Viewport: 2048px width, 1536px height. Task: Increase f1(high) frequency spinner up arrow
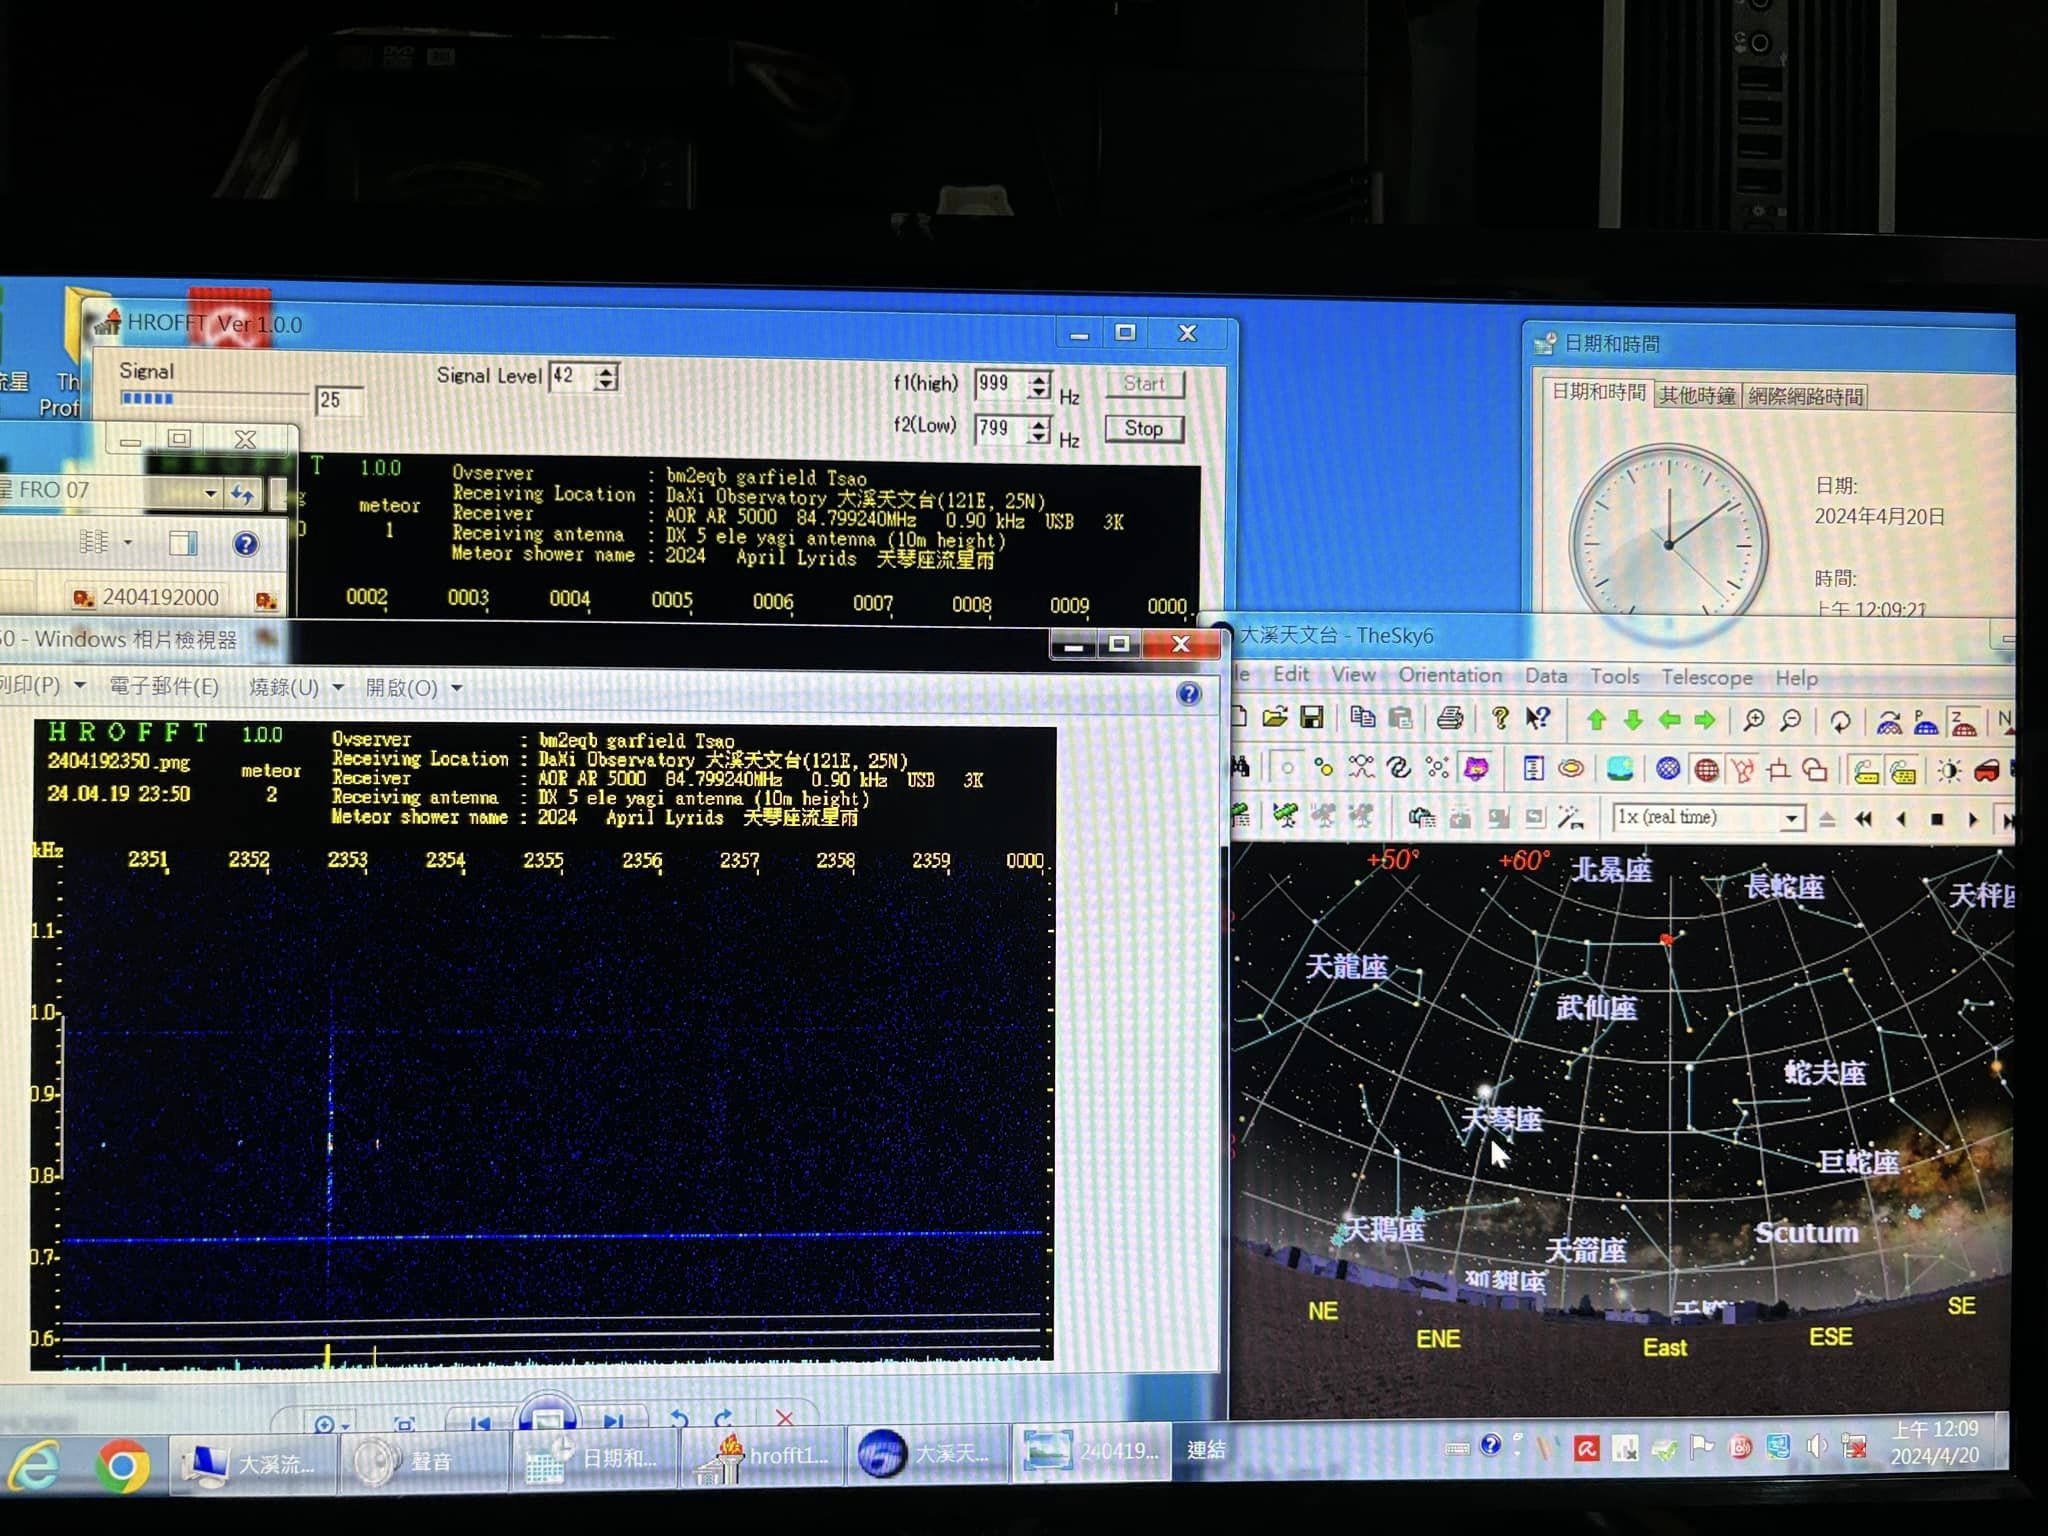coord(1040,378)
